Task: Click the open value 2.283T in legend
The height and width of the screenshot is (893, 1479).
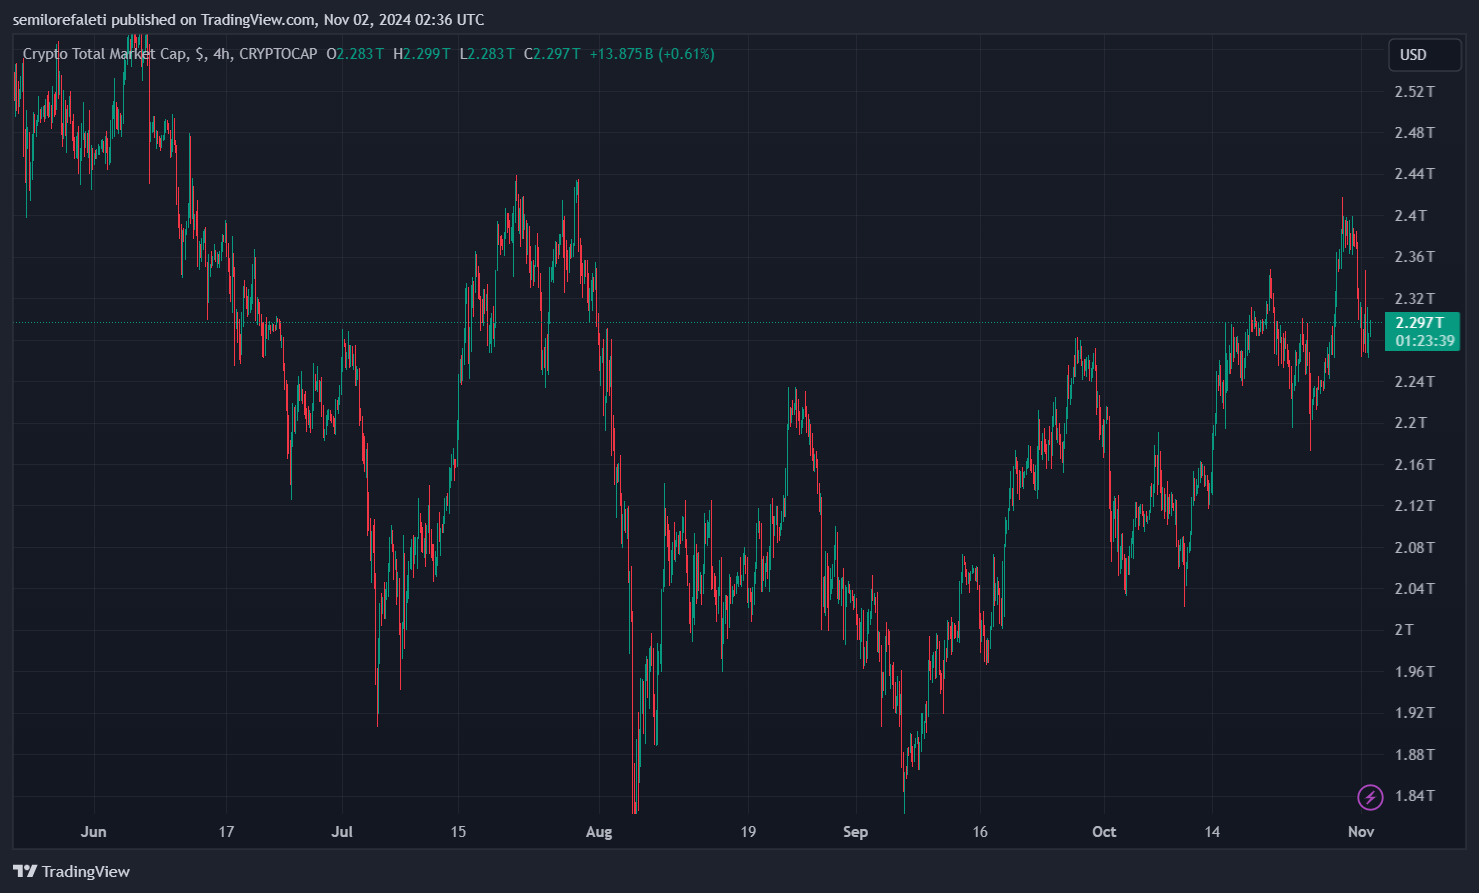Action: pyautogui.click(x=361, y=54)
